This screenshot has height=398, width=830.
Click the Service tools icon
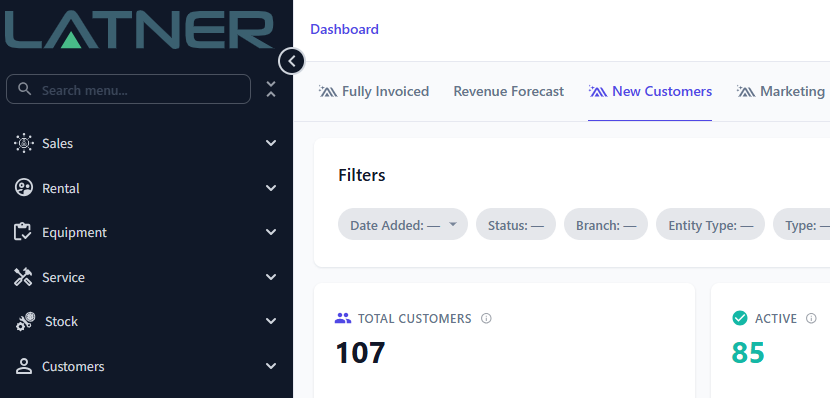point(23,277)
